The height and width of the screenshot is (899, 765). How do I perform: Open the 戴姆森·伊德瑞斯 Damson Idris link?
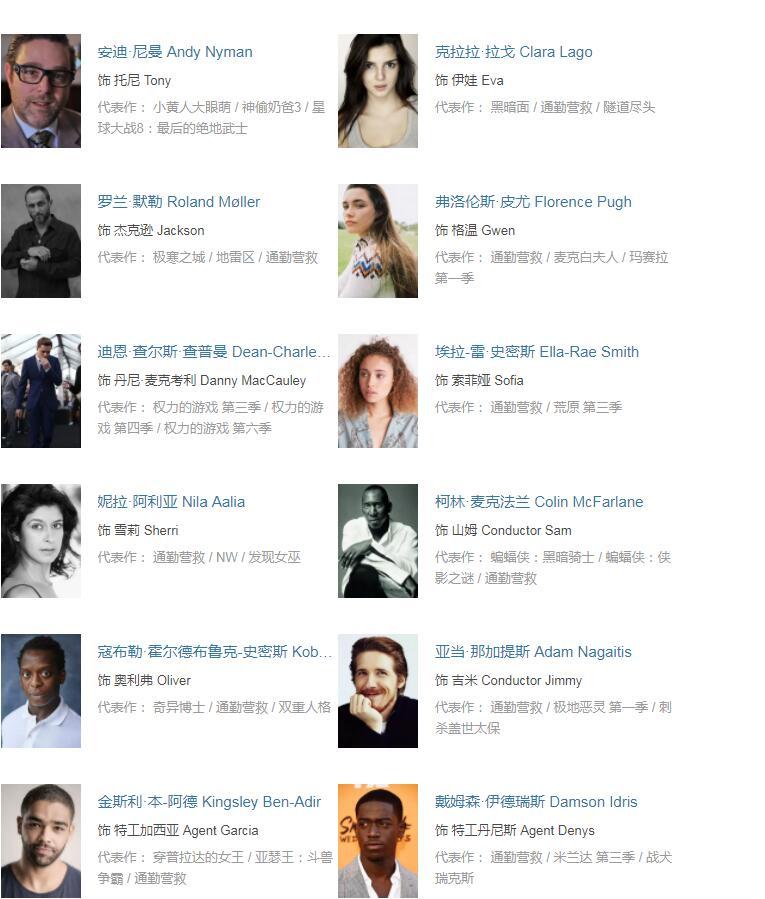[536, 802]
